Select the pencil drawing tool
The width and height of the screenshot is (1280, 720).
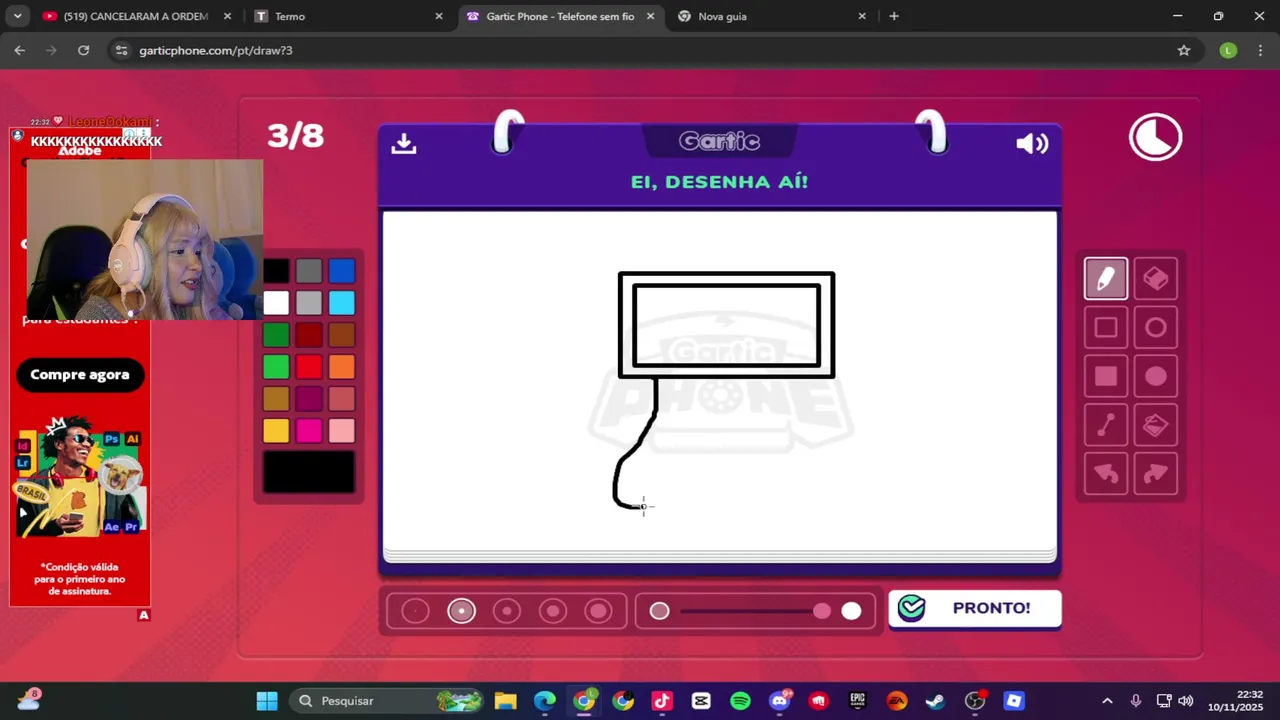click(x=1106, y=279)
